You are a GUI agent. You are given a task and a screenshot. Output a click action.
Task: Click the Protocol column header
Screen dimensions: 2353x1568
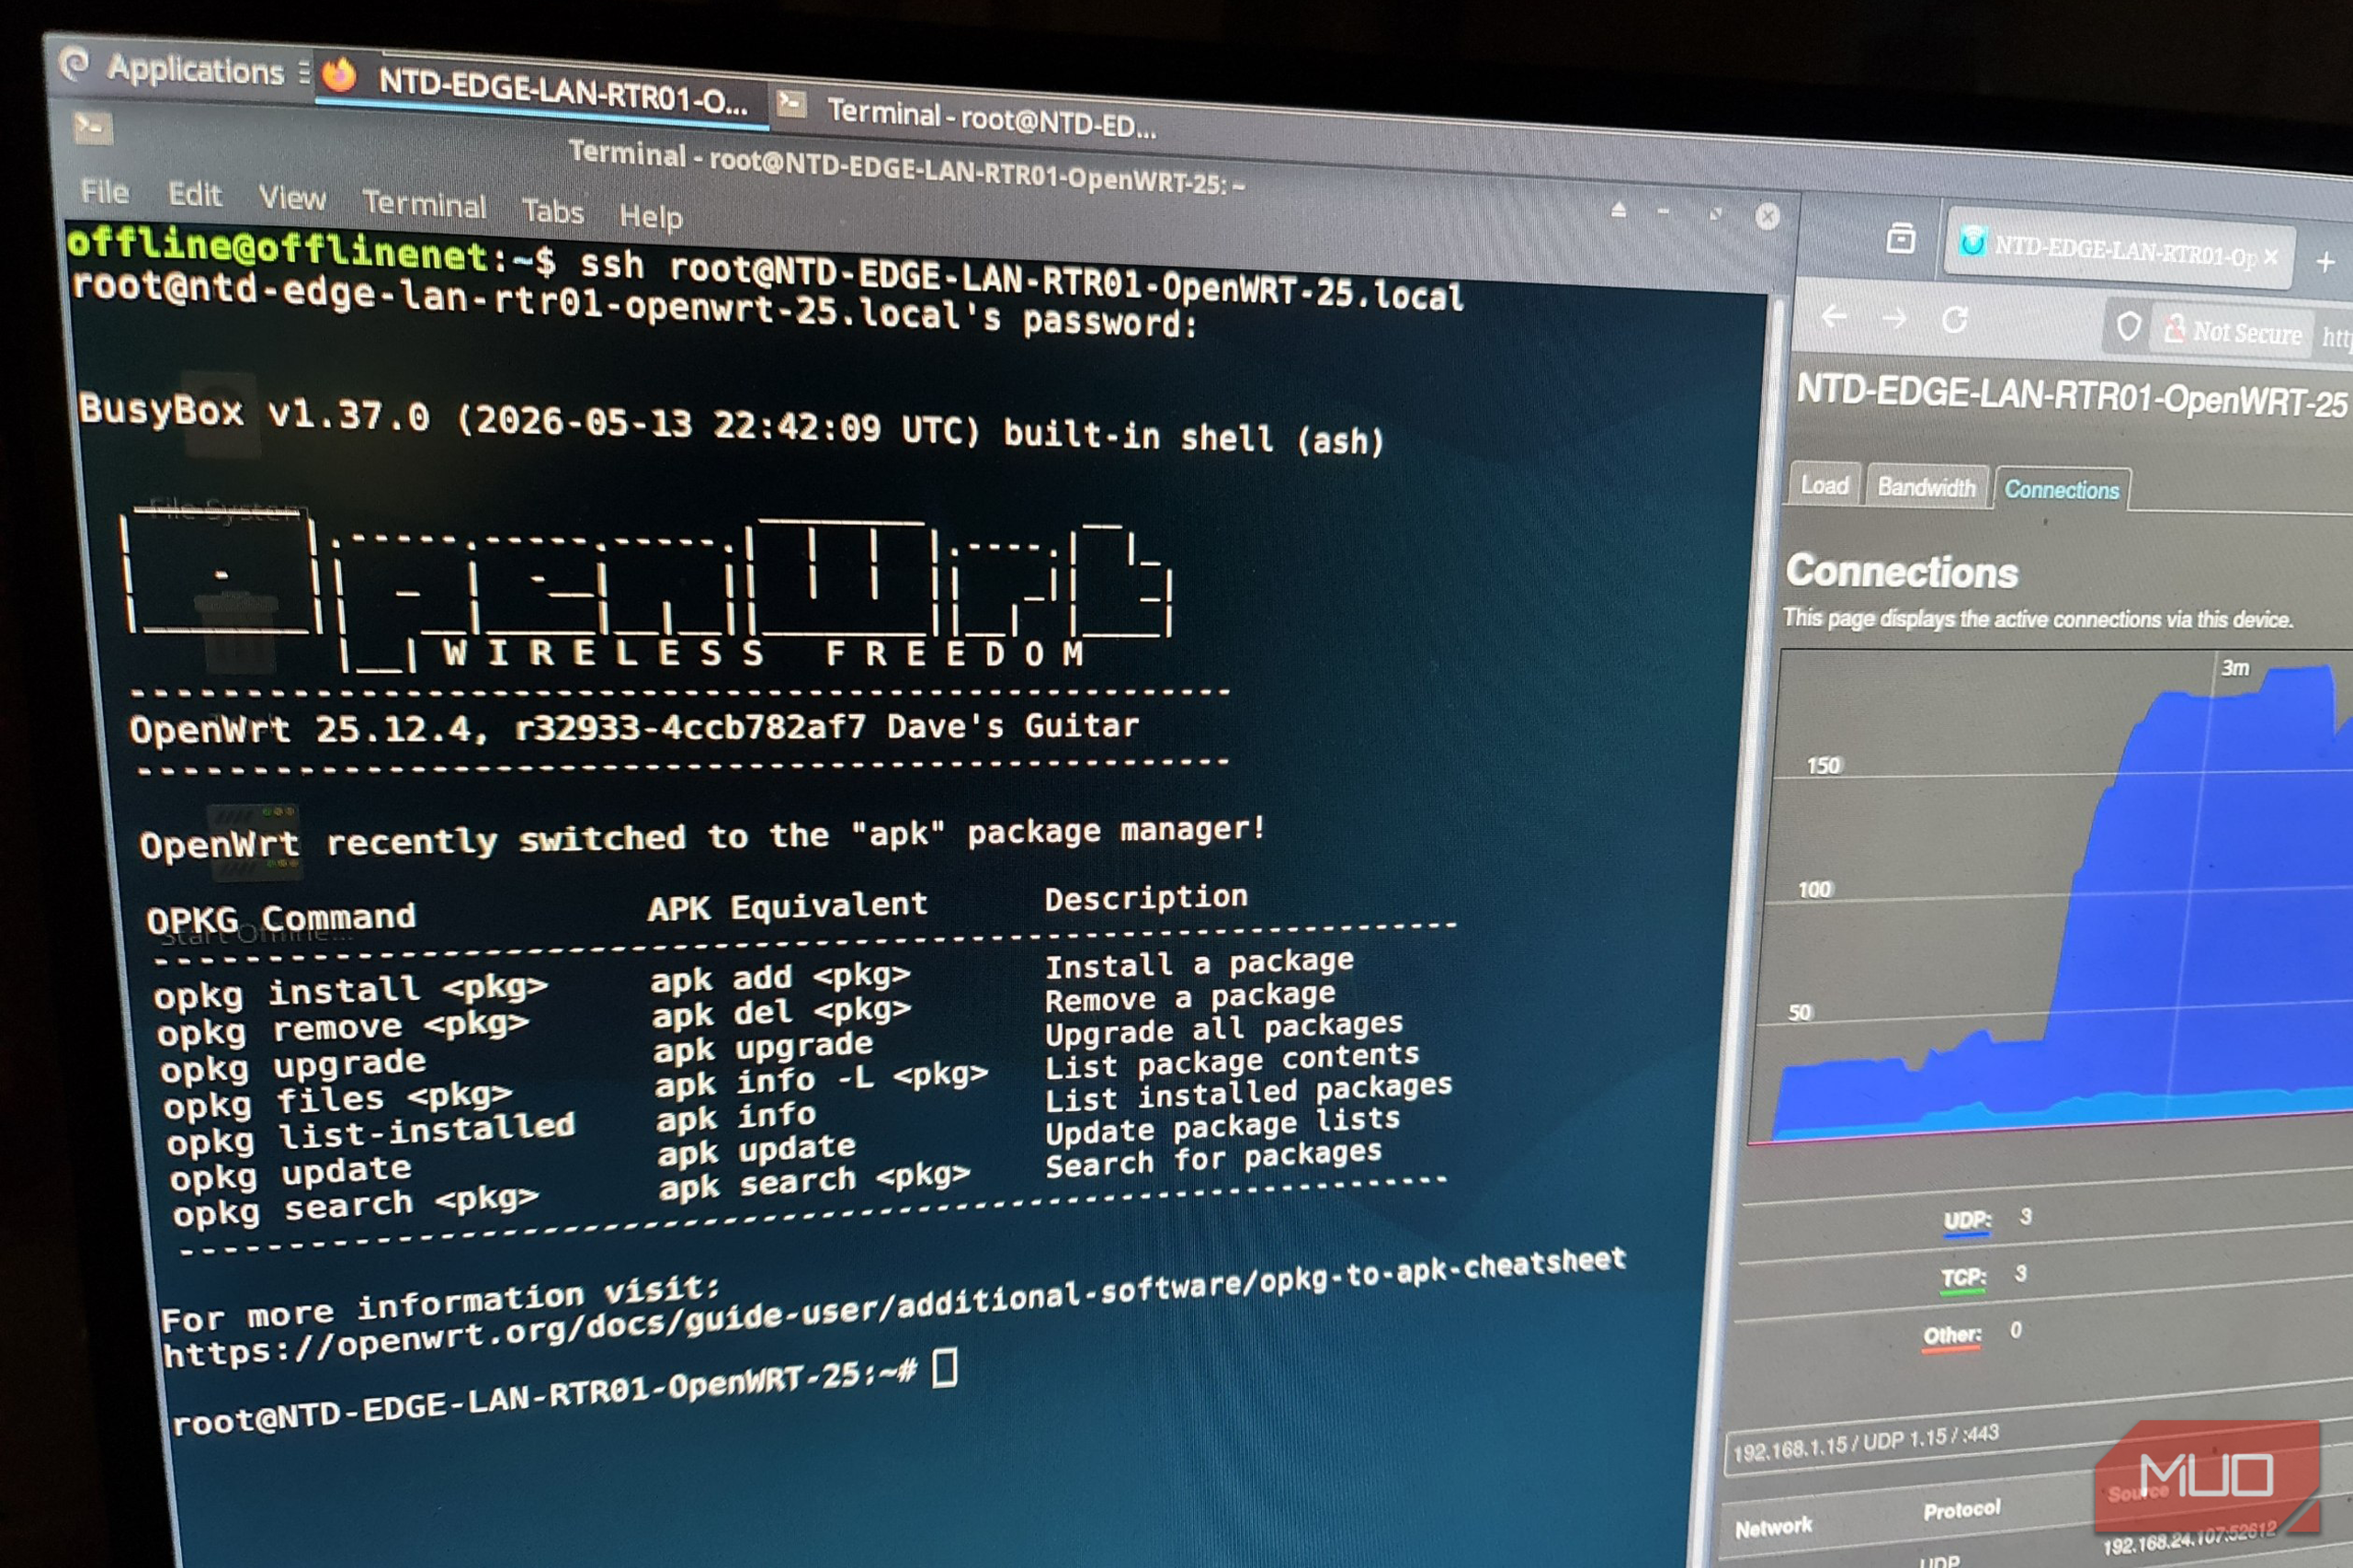1962,1511
